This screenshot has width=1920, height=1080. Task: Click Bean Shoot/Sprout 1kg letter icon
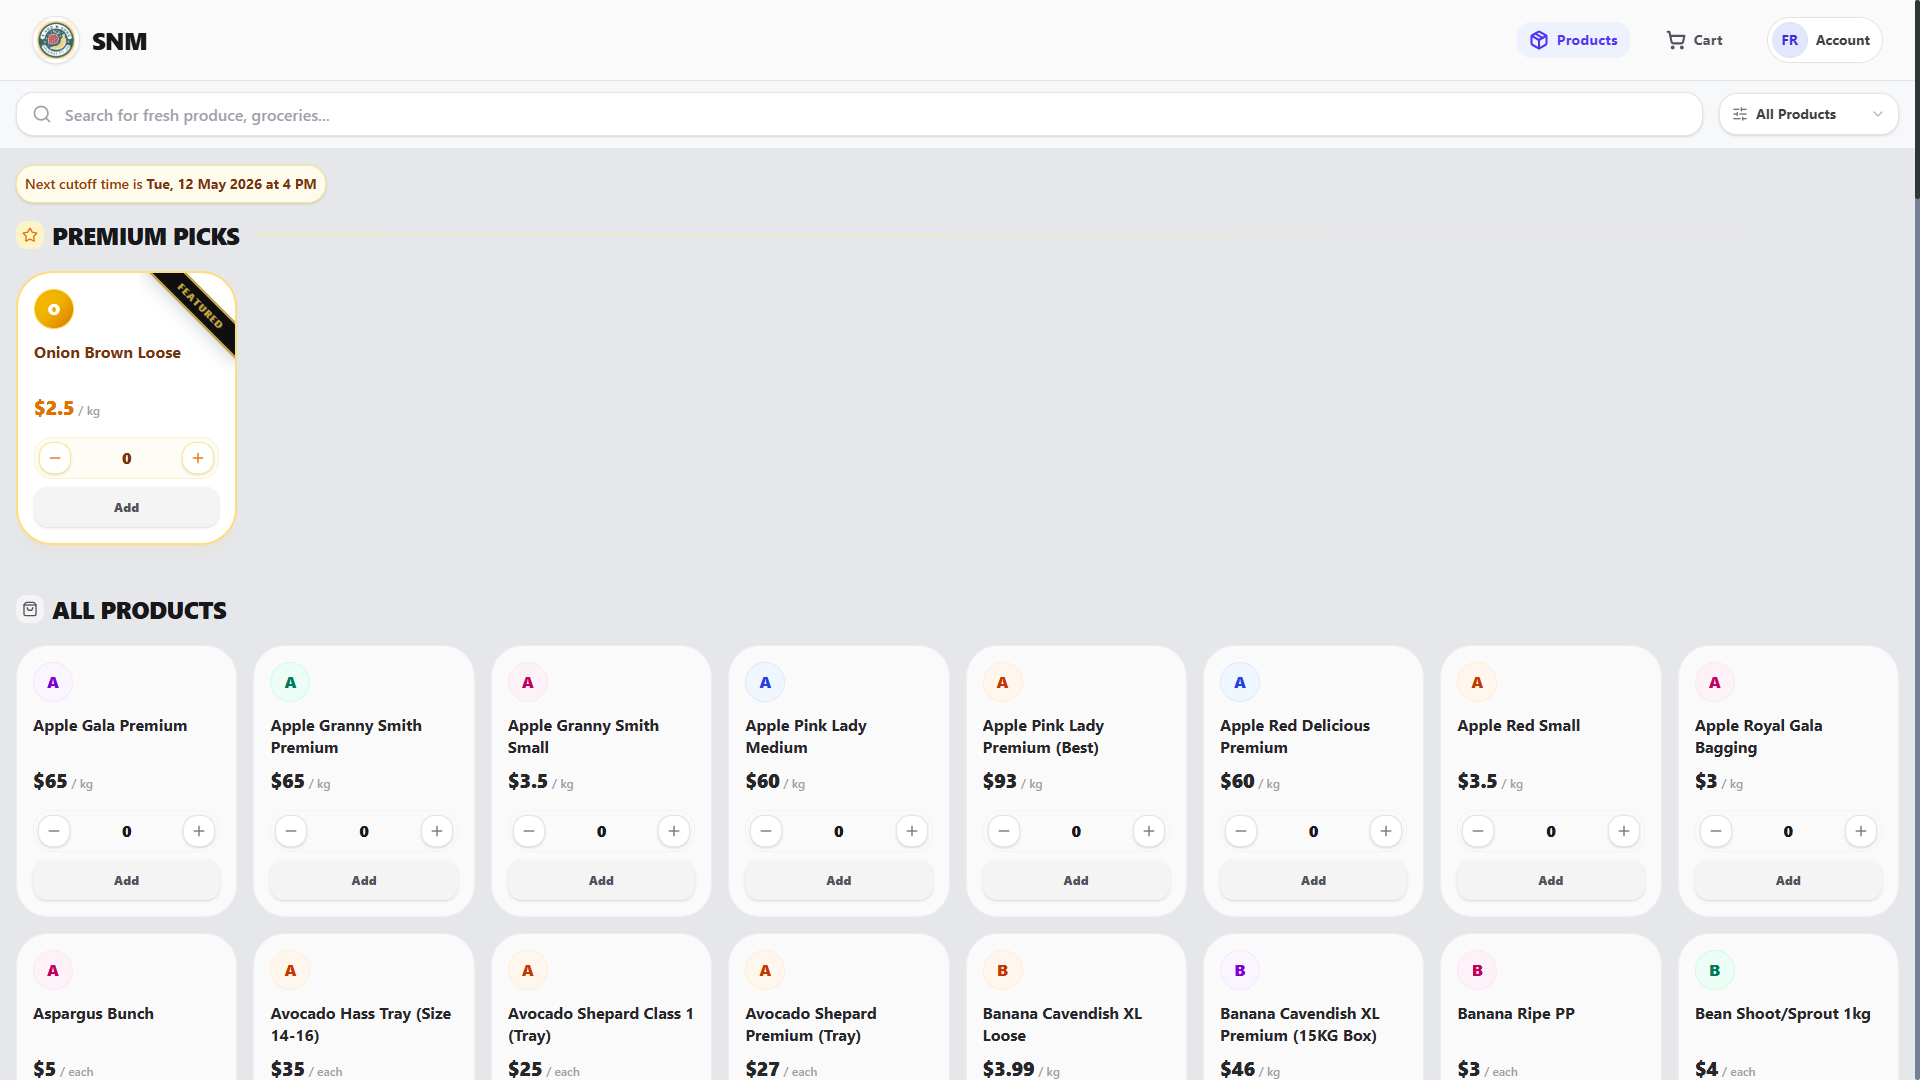(1715, 970)
